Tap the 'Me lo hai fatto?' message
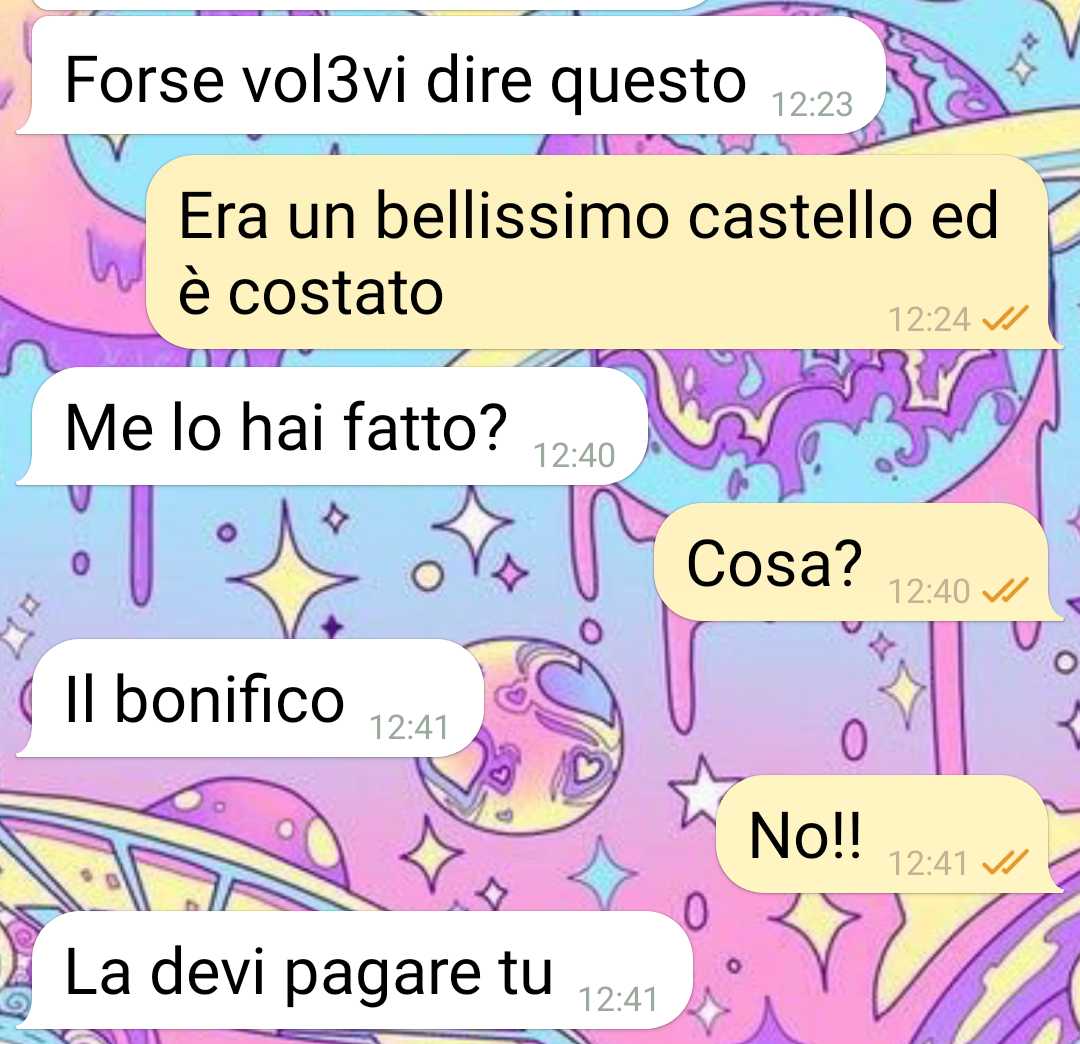1080x1044 pixels. [x=332, y=426]
